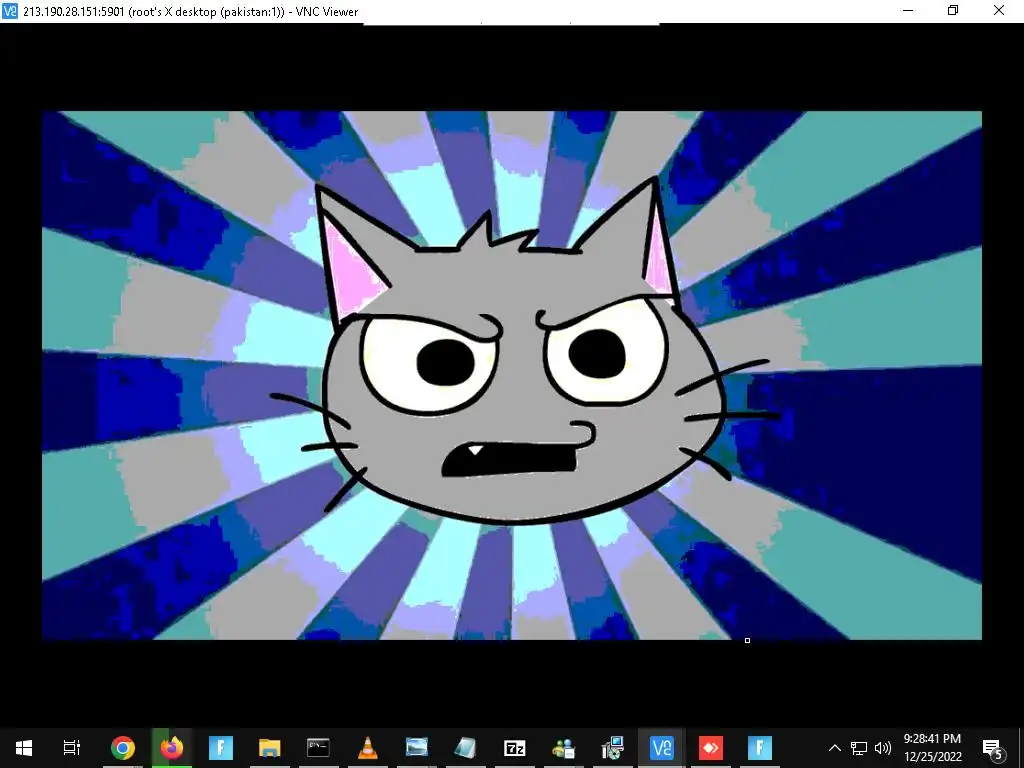Open the Command Prompt taskbar icon
The height and width of the screenshot is (768, 1024).
click(318, 748)
